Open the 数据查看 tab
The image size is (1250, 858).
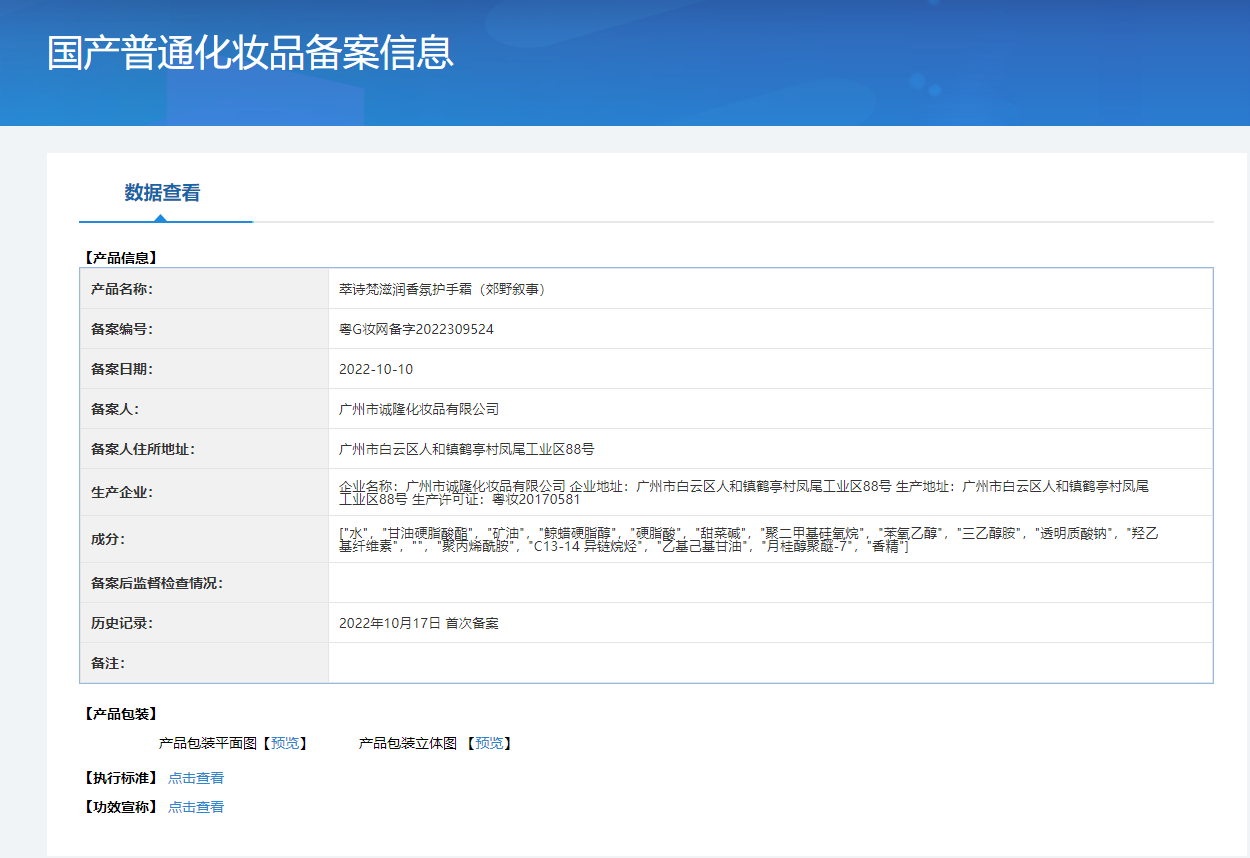(162, 193)
